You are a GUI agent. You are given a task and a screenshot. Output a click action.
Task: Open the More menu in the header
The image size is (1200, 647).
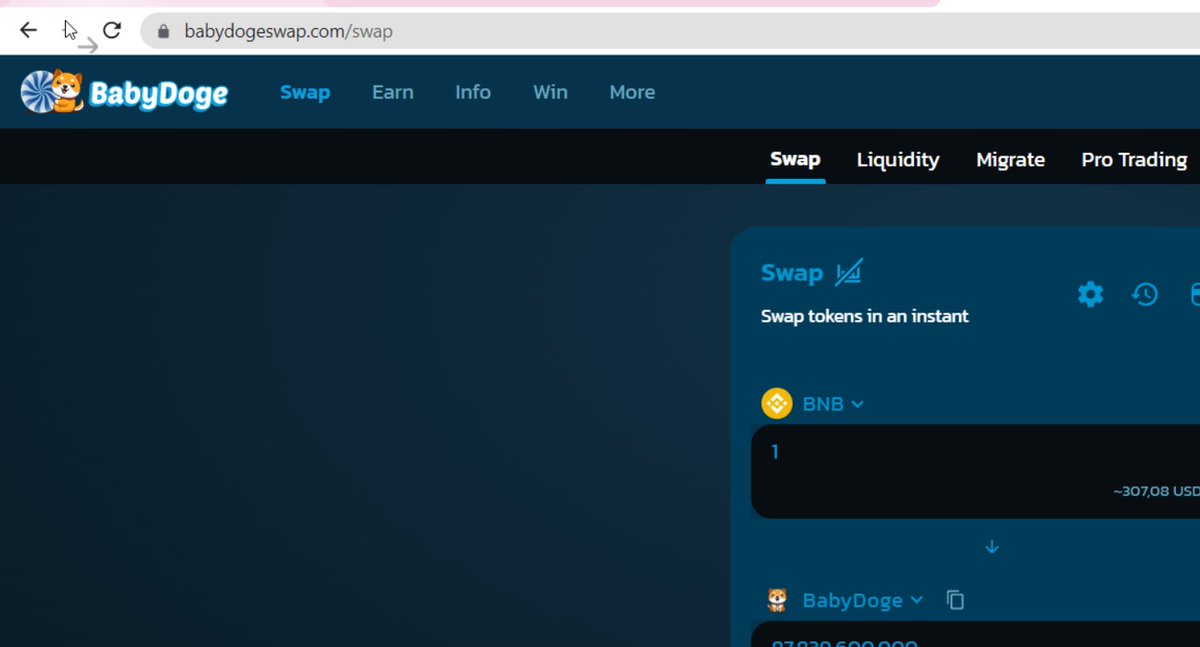(x=632, y=92)
